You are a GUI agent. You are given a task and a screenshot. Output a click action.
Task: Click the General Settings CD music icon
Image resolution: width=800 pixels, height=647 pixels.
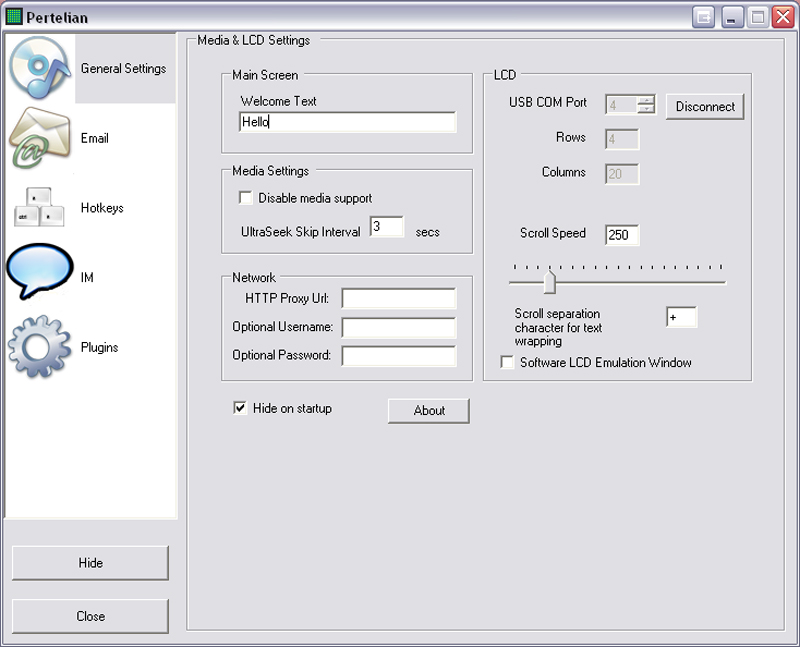tap(40, 68)
